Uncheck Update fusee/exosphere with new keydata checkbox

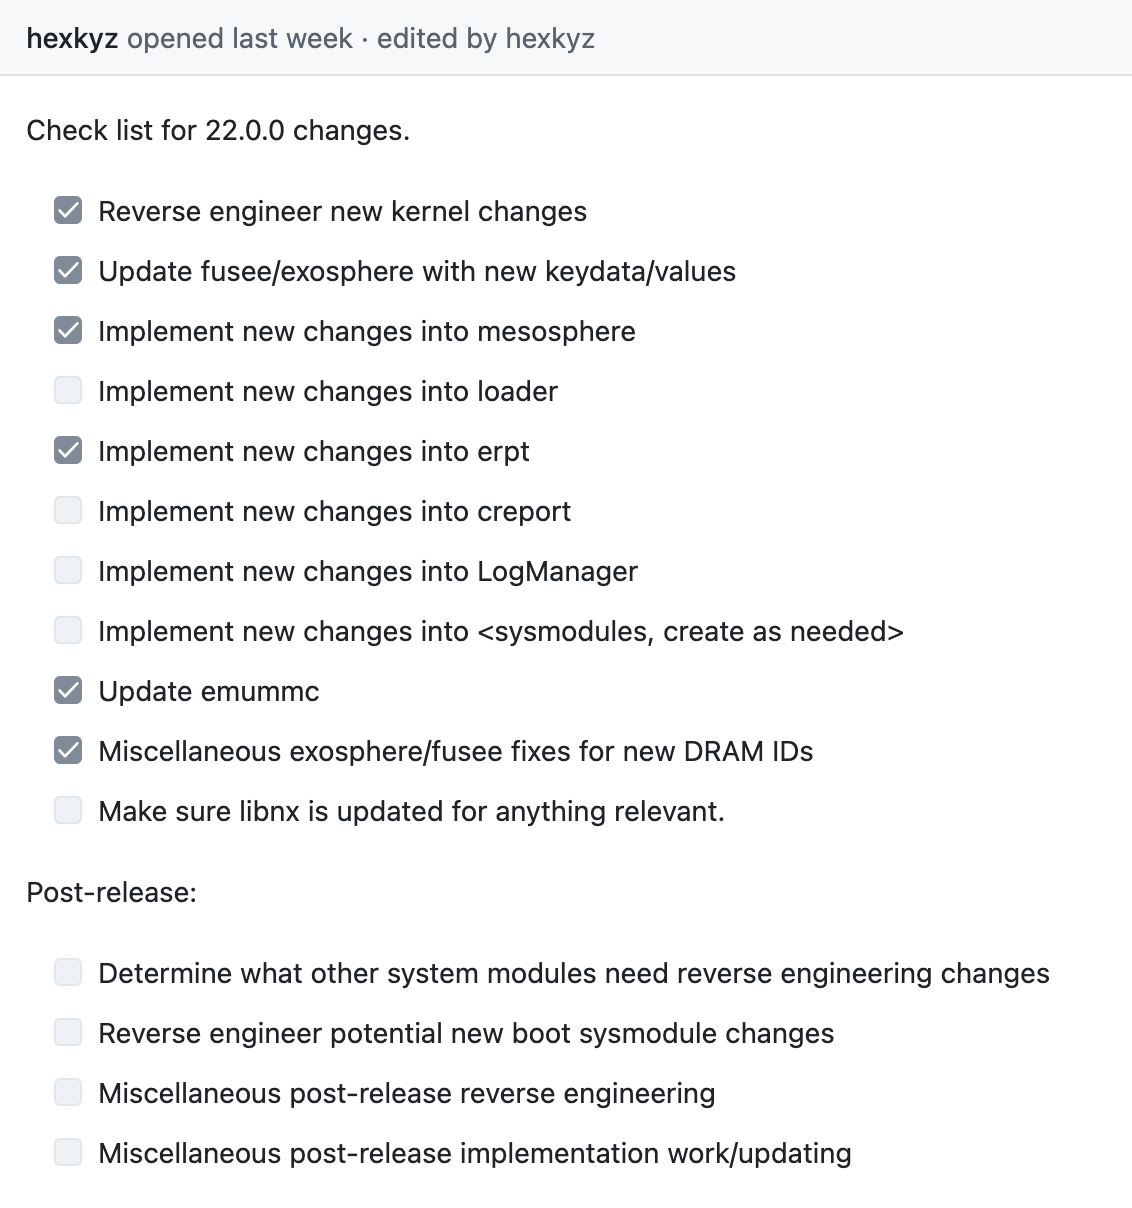pyautogui.click(x=68, y=271)
